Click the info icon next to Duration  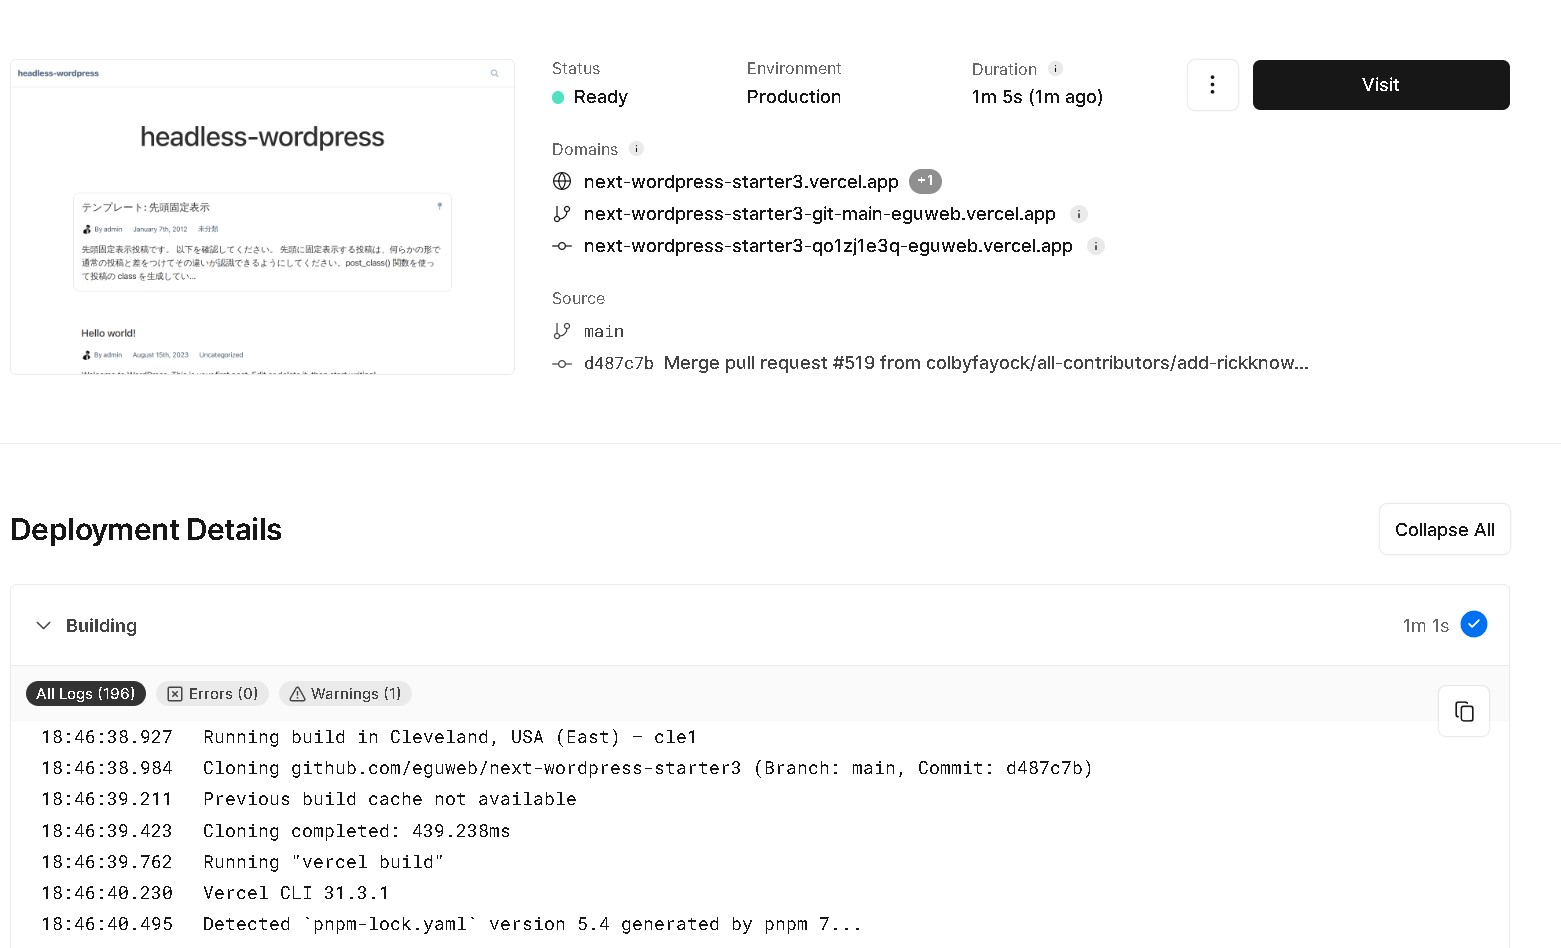[1055, 68]
